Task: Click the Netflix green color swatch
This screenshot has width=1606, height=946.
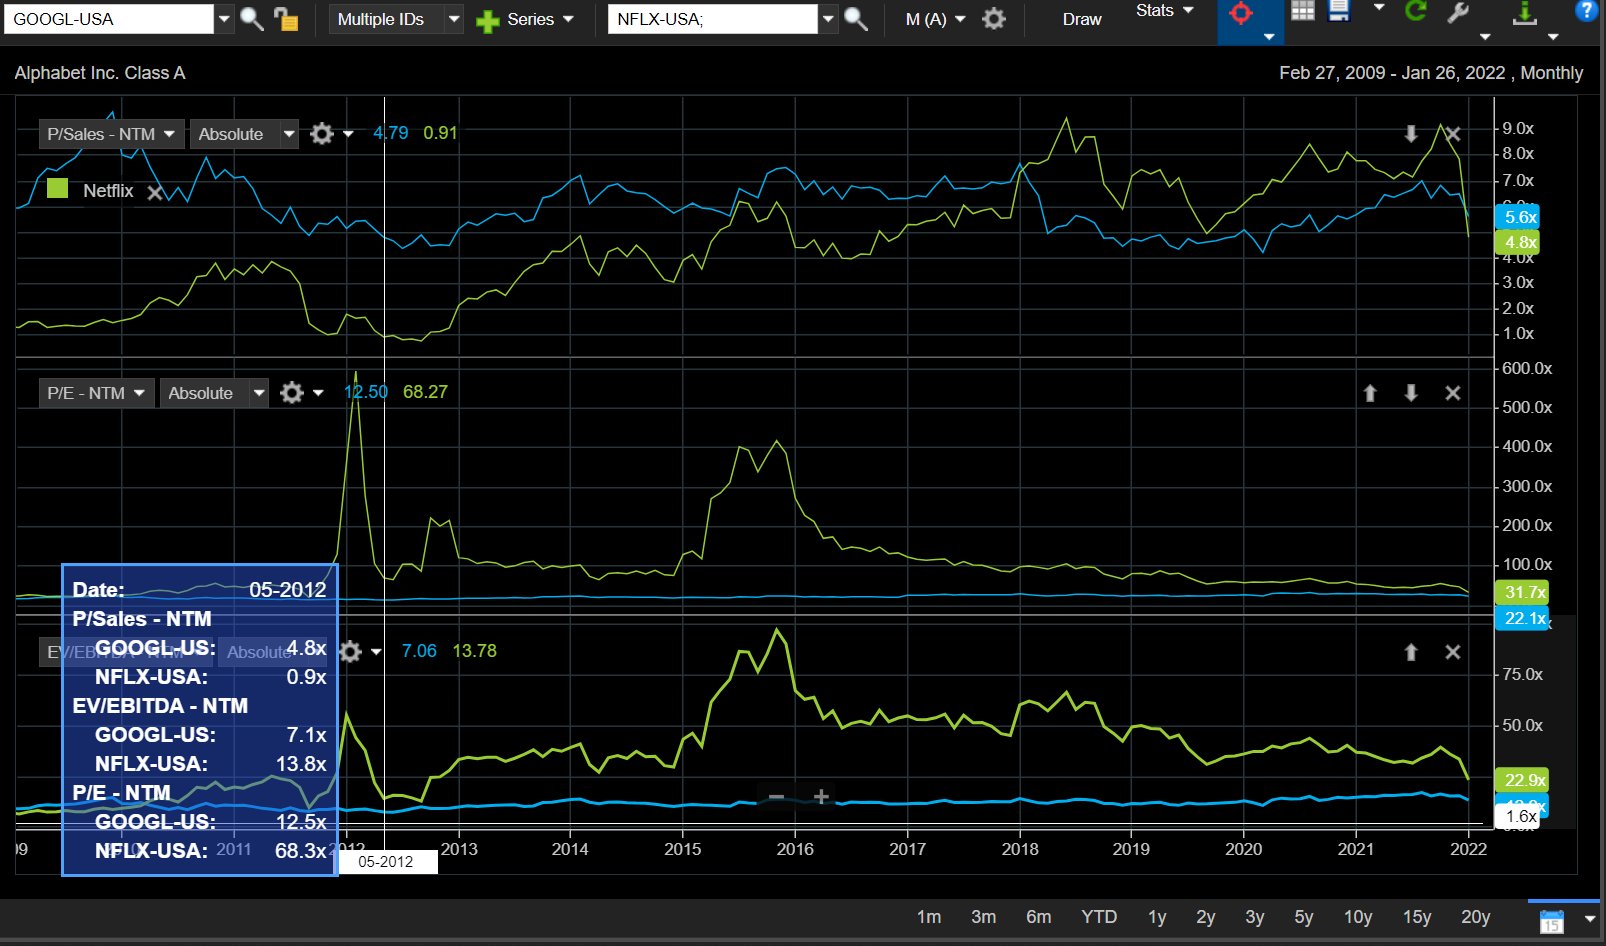Action: click(58, 188)
